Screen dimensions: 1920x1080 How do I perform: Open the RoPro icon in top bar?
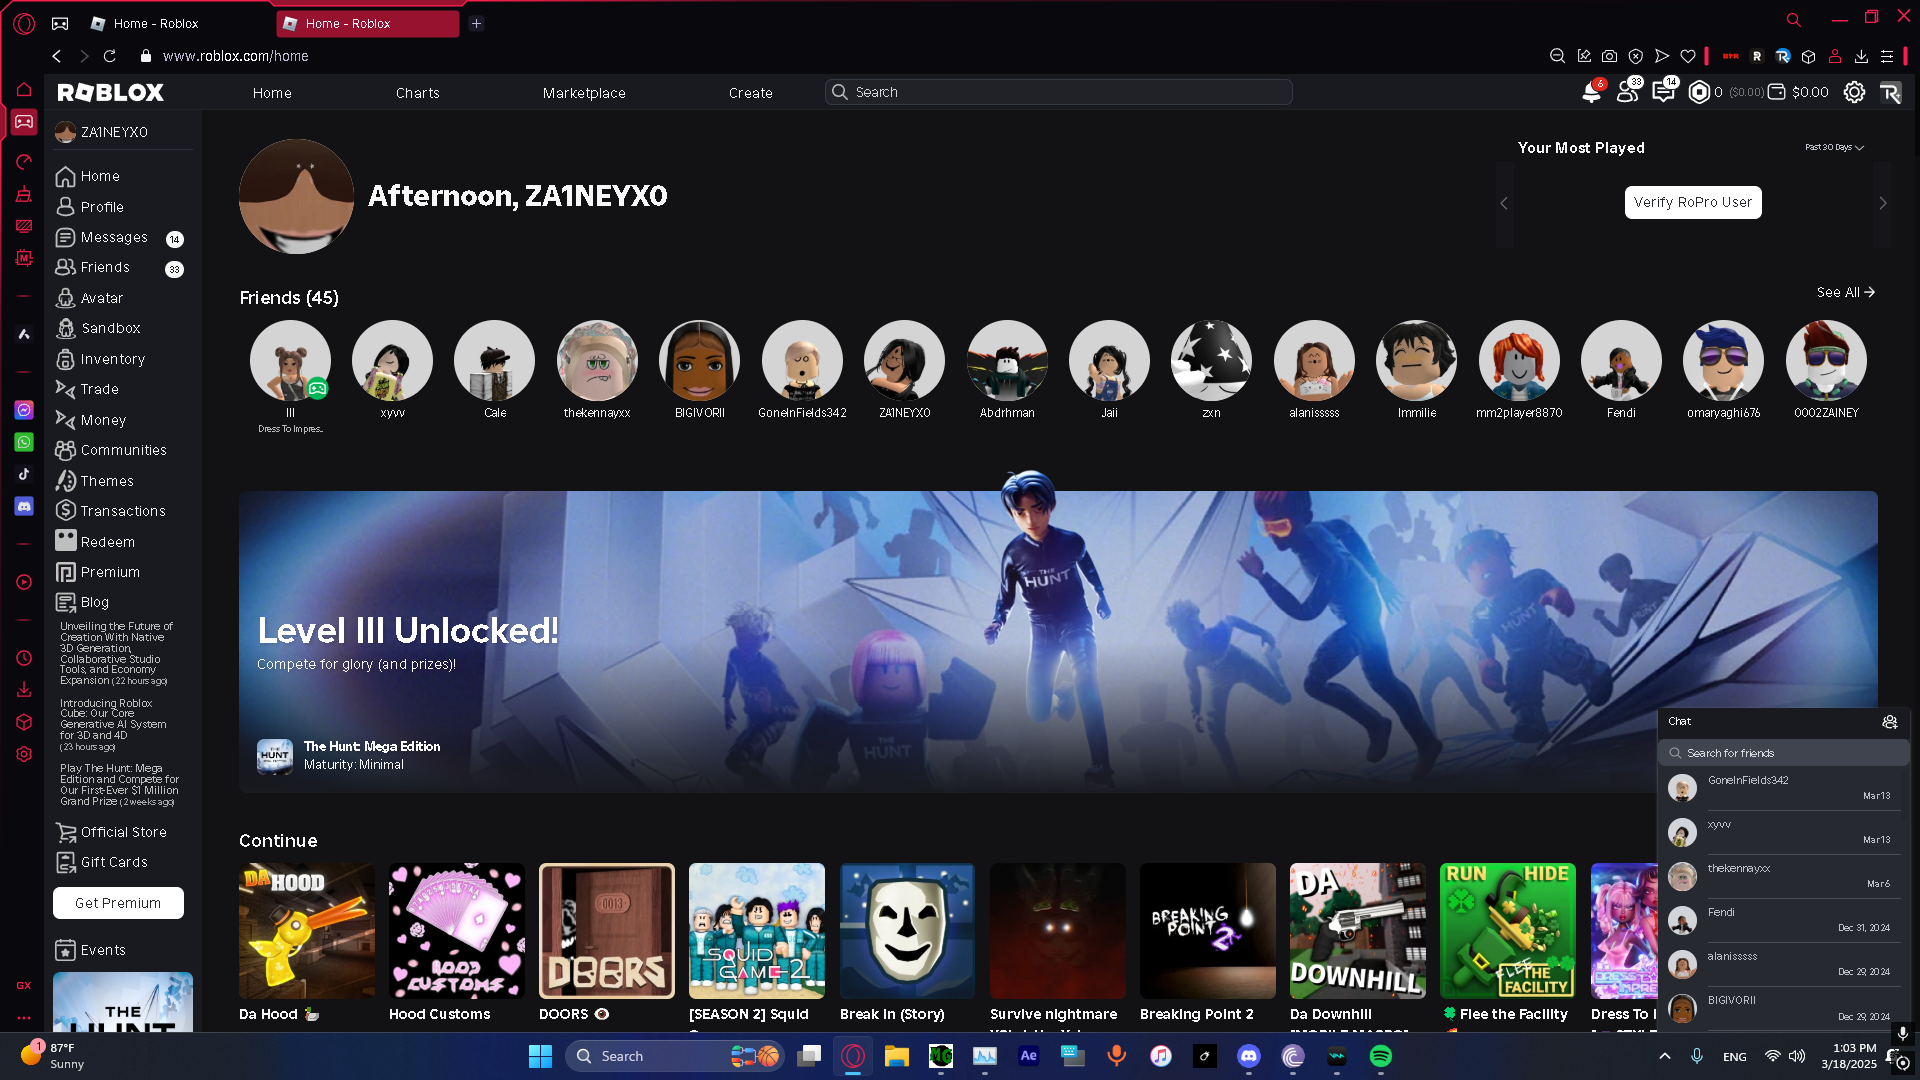(x=1889, y=92)
